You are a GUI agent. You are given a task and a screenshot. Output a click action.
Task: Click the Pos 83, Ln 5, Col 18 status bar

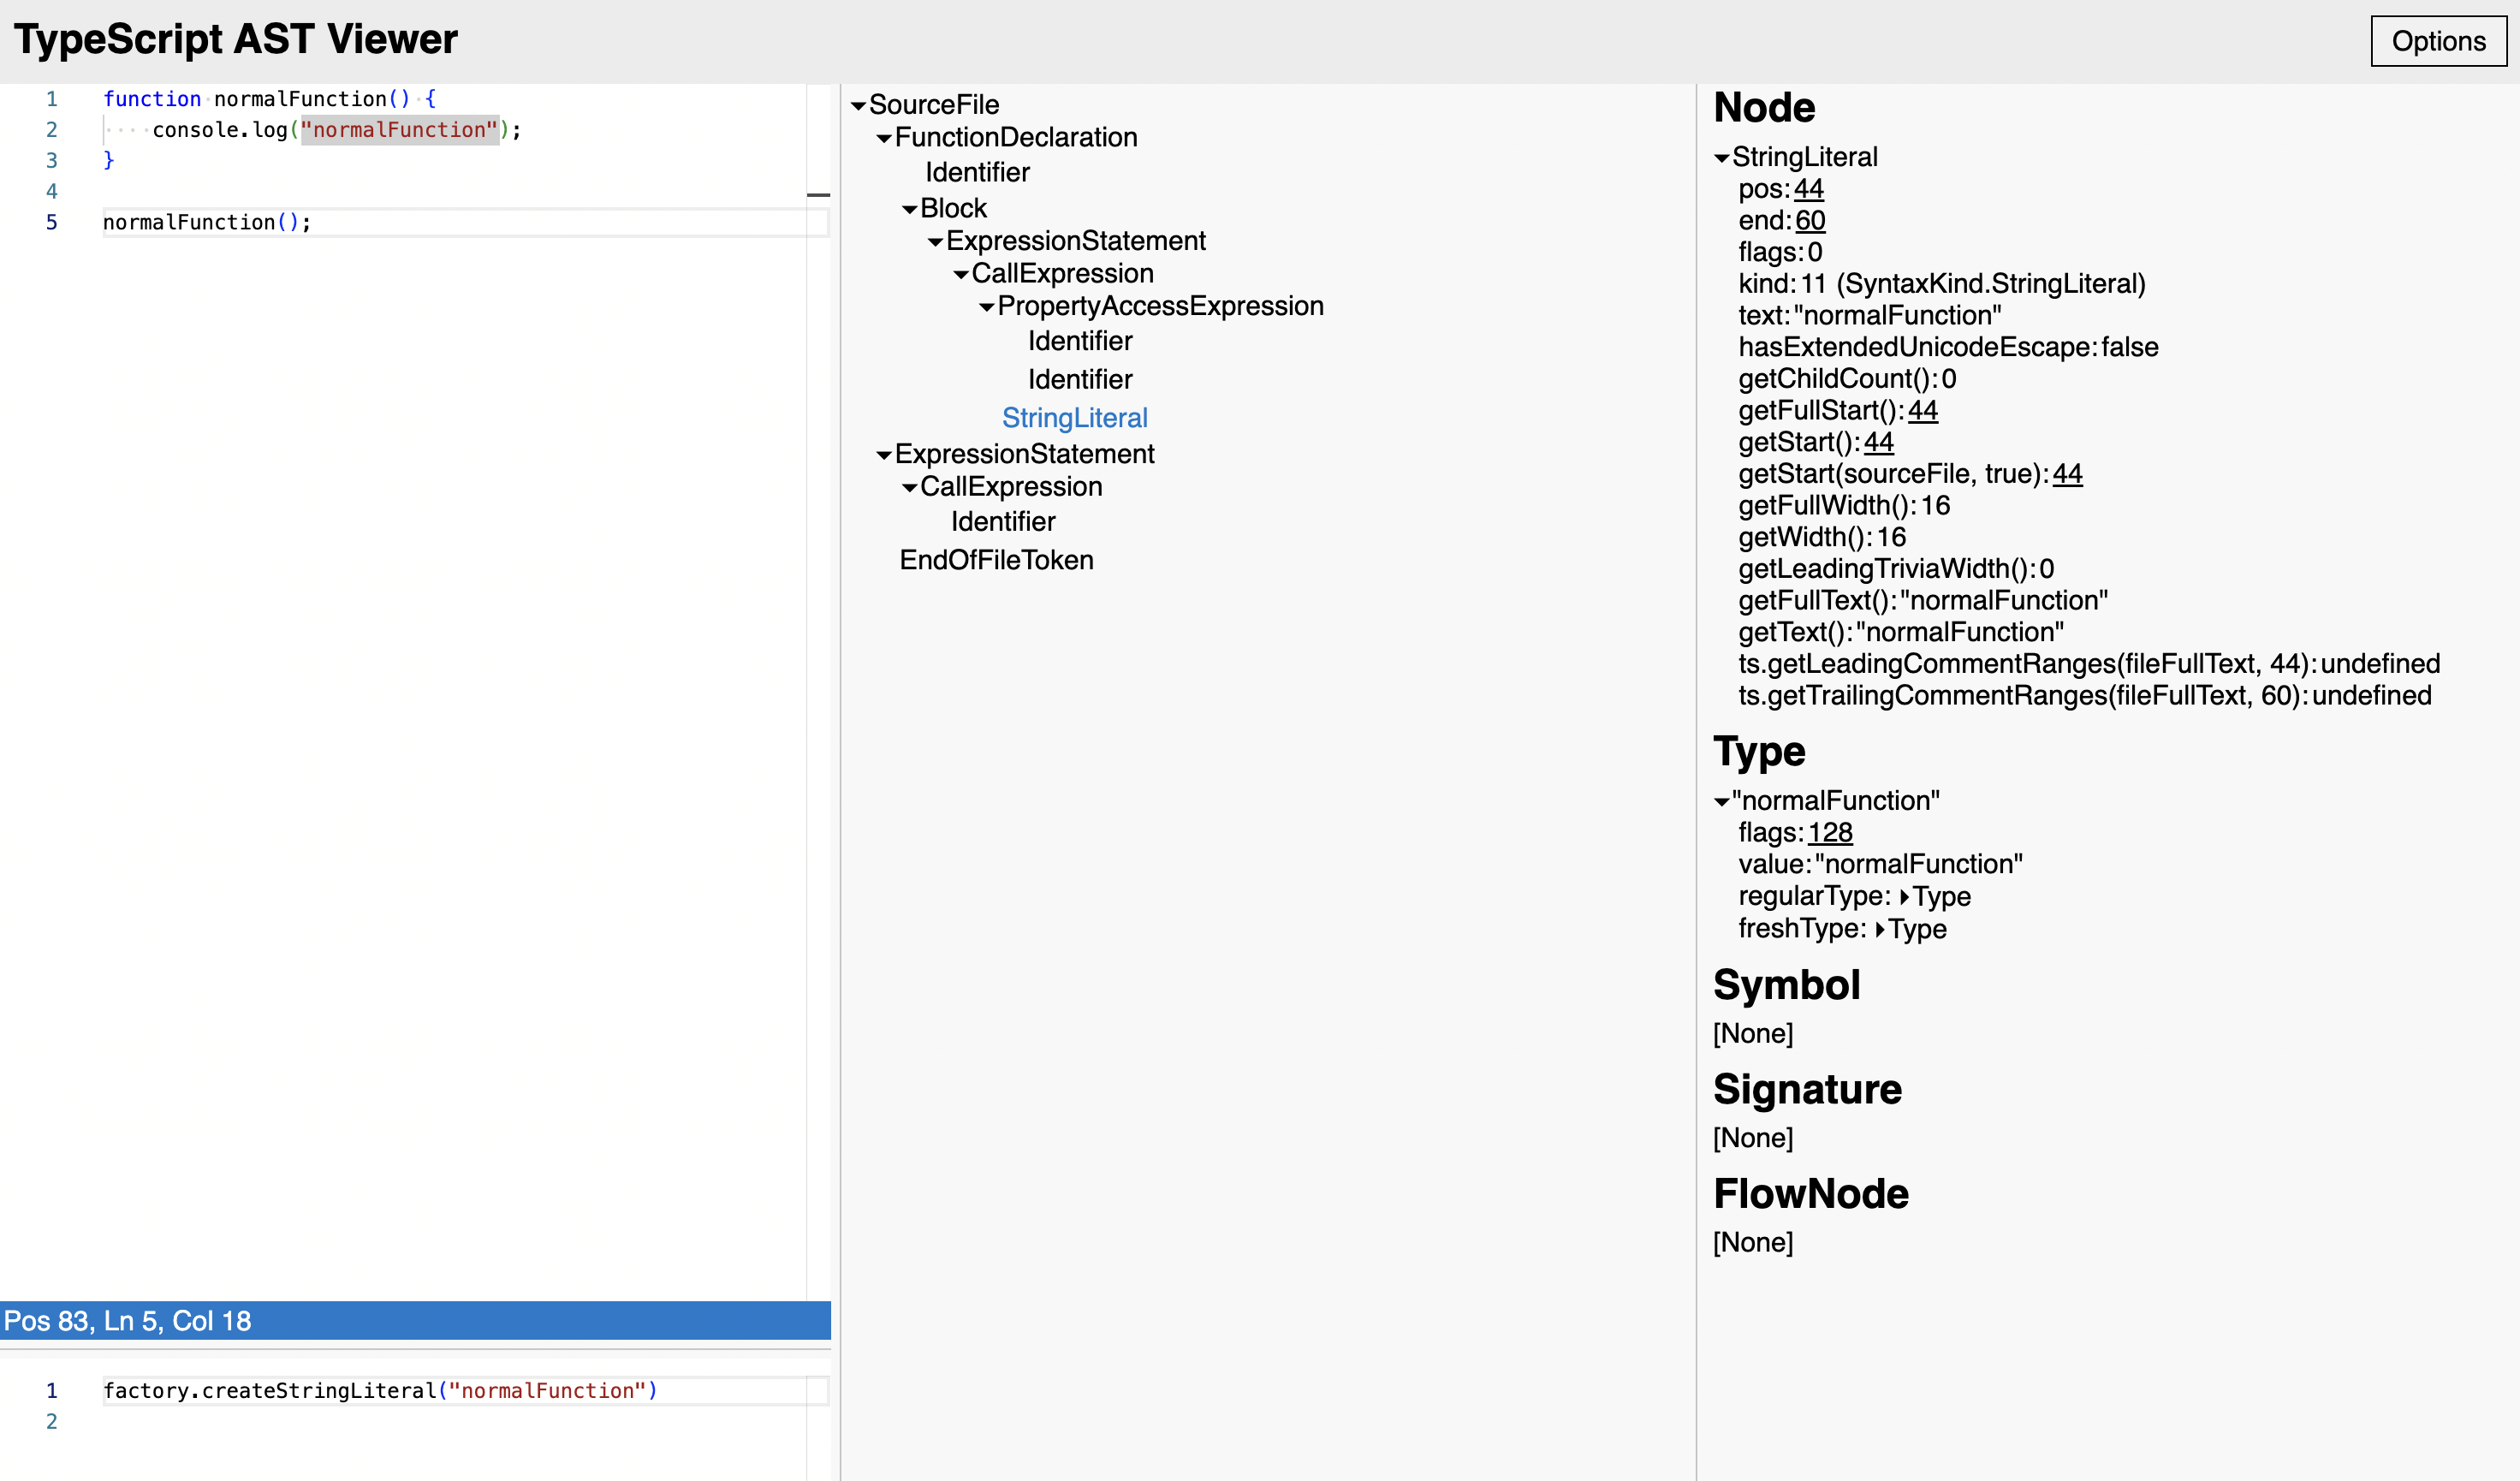pos(415,1321)
